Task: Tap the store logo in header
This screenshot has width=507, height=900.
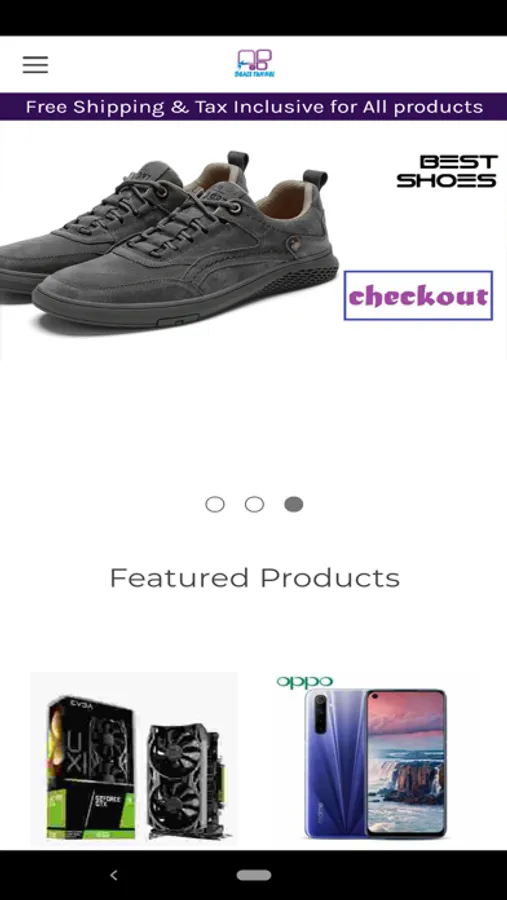Action: click(x=255, y=63)
